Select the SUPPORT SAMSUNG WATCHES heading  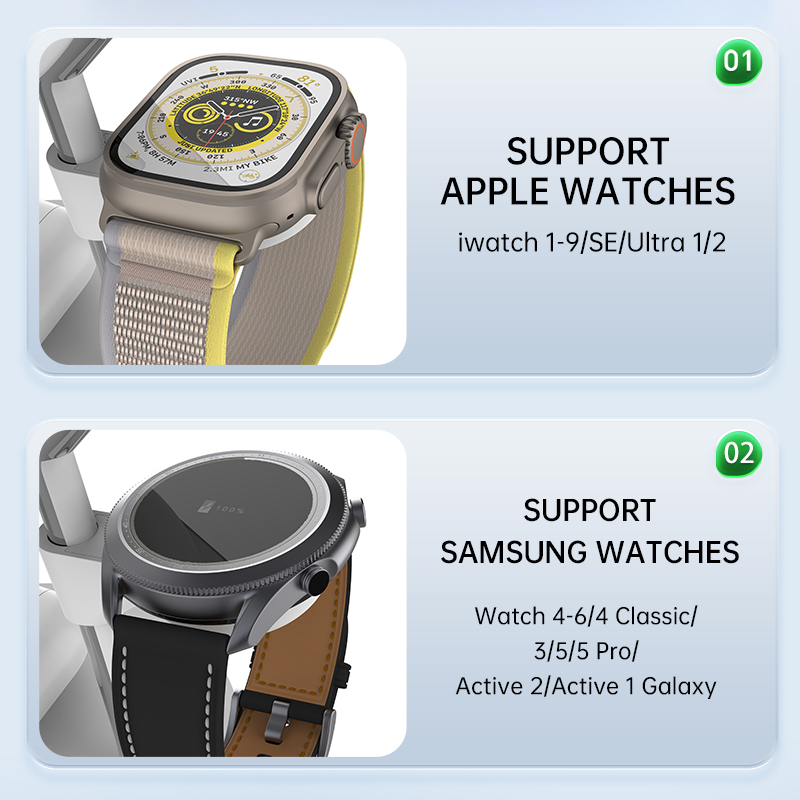[x=590, y=531]
